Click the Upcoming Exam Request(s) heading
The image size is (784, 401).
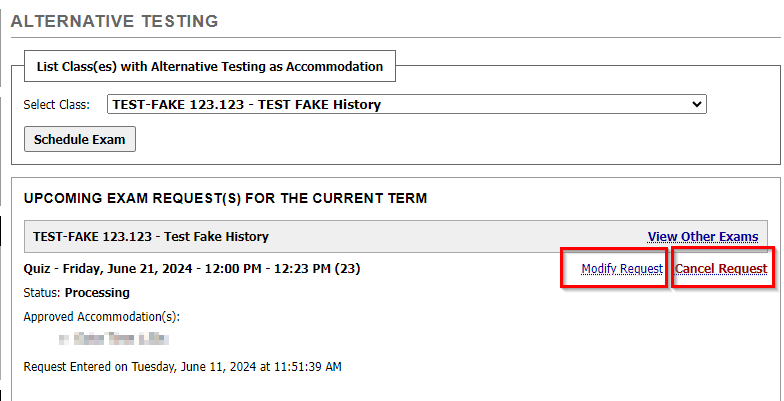pyautogui.click(x=225, y=198)
